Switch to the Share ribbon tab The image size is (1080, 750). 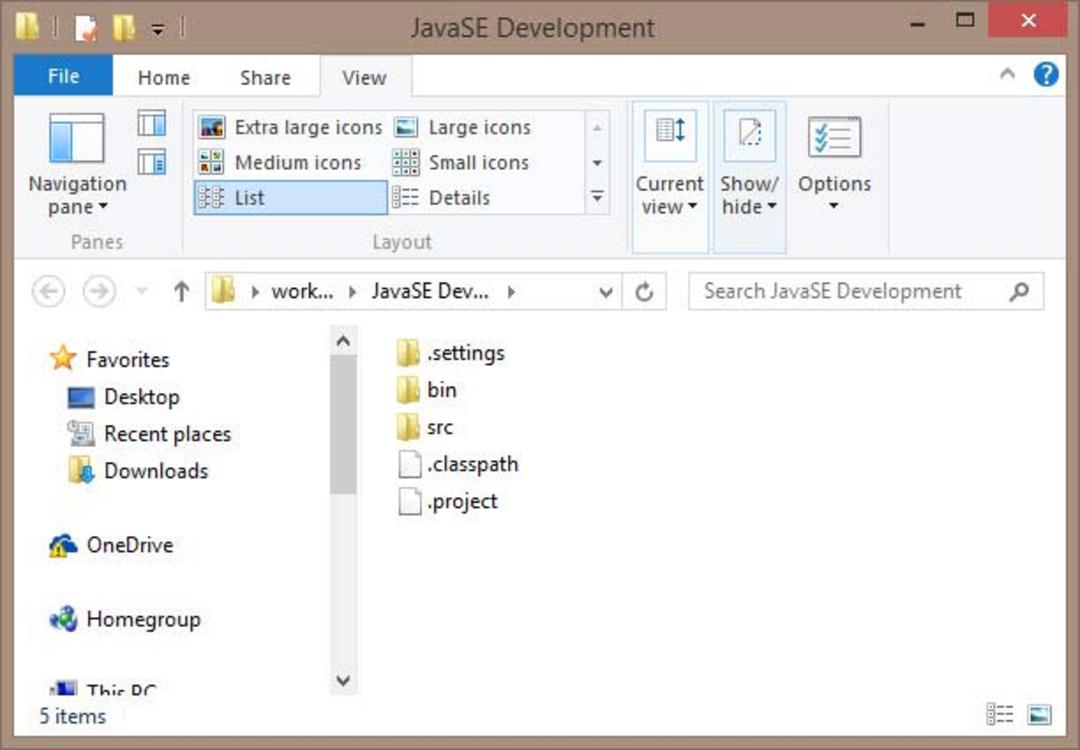pos(265,78)
